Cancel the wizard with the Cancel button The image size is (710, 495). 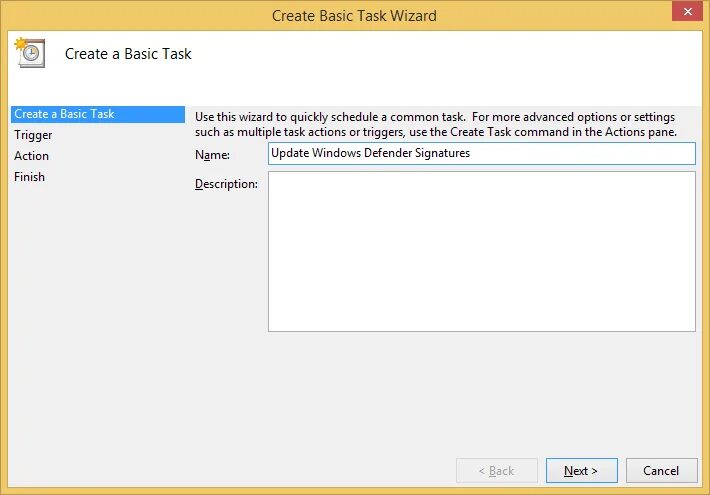tap(661, 470)
